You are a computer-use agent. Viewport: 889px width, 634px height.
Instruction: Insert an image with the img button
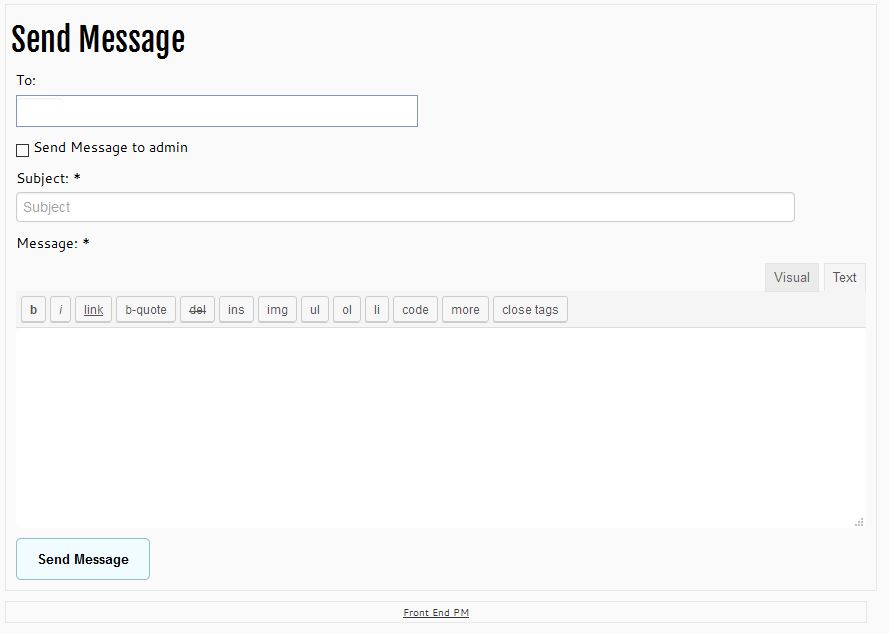[x=277, y=310]
